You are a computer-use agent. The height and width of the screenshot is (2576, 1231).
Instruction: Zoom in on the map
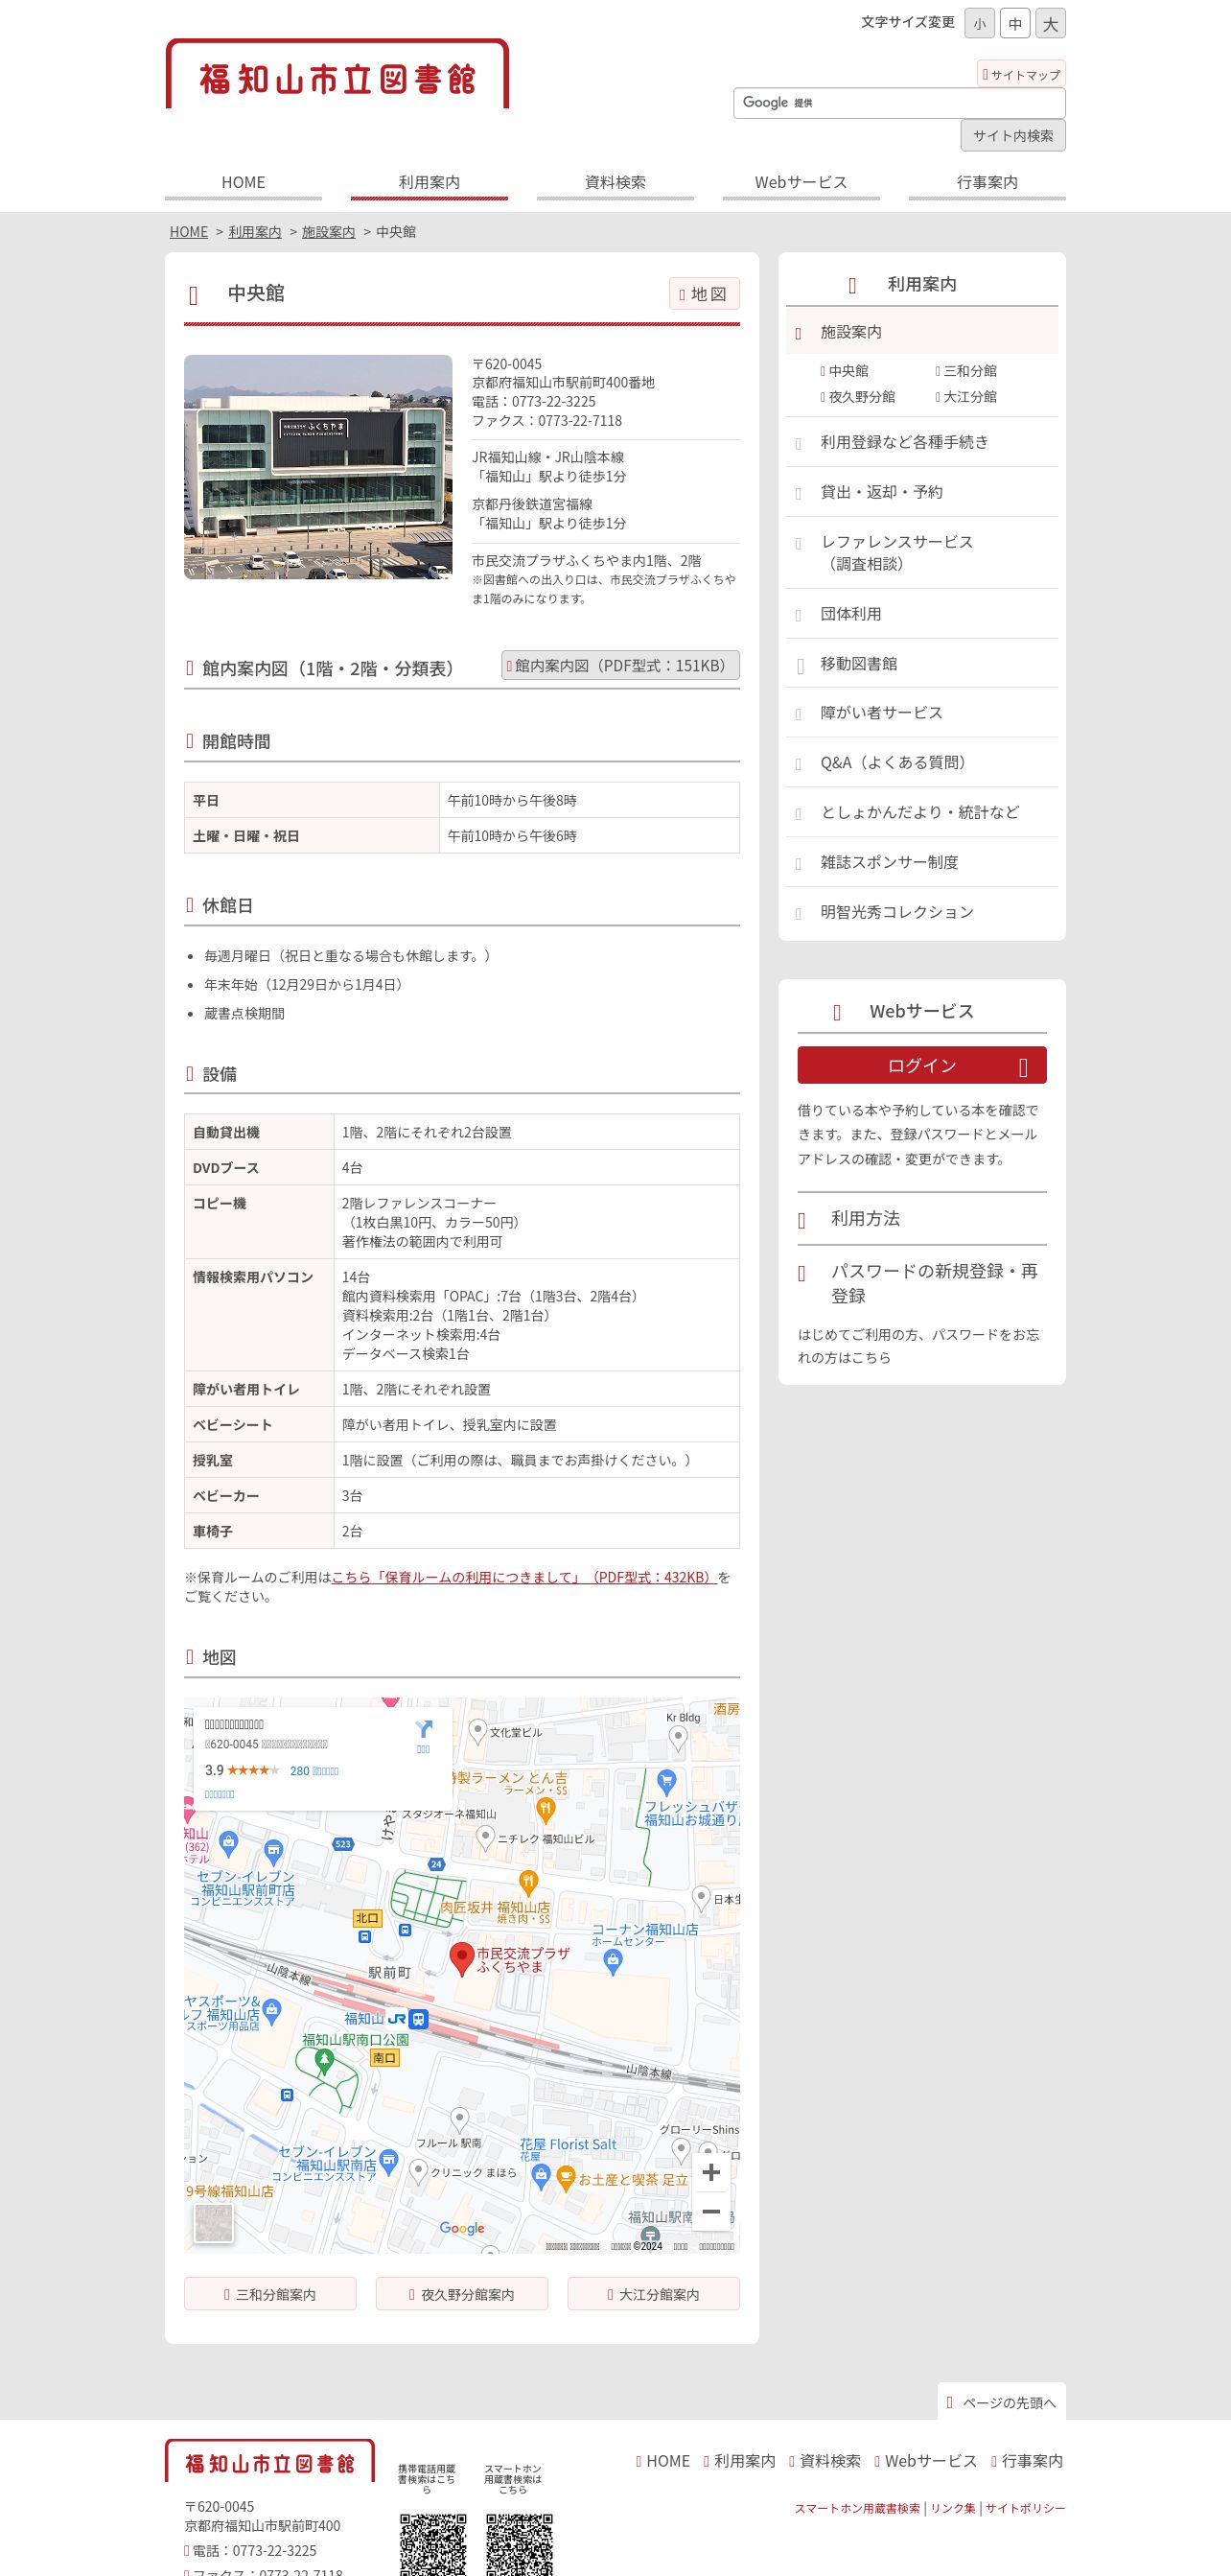(x=711, y=2173)
